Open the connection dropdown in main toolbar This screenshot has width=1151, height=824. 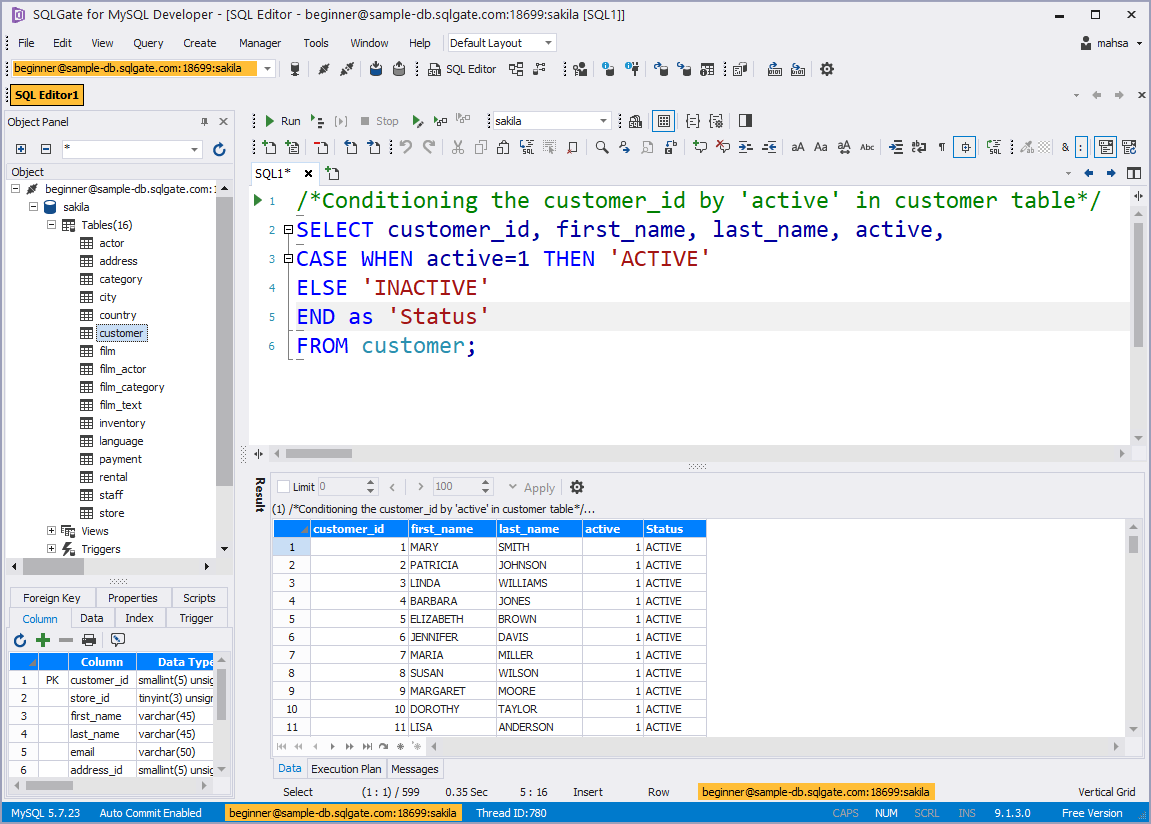point(267,68)
